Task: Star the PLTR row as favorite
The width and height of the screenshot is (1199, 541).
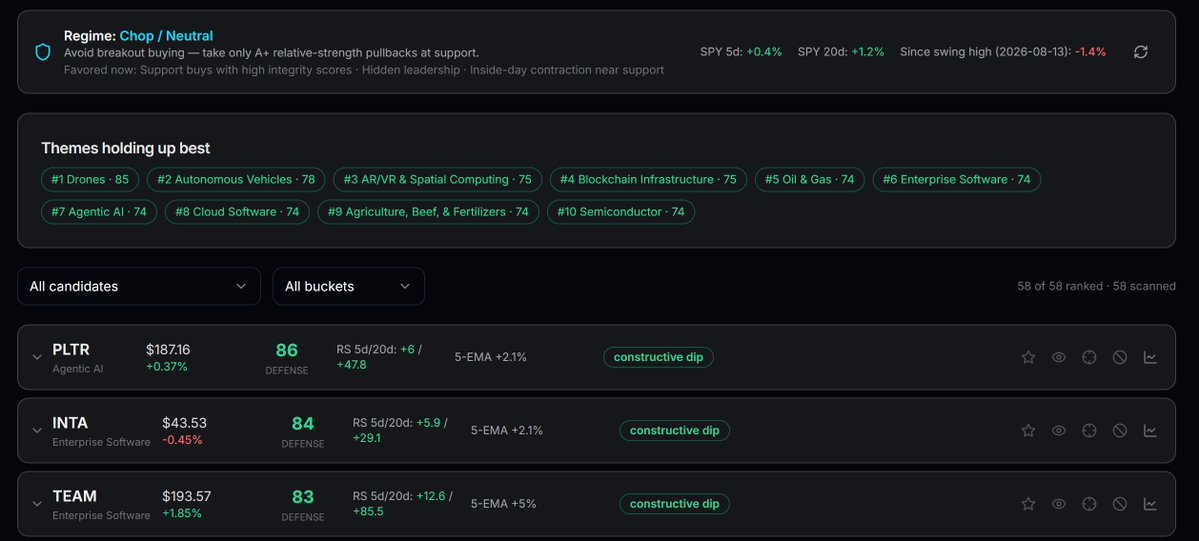Action: [1028, 357]
